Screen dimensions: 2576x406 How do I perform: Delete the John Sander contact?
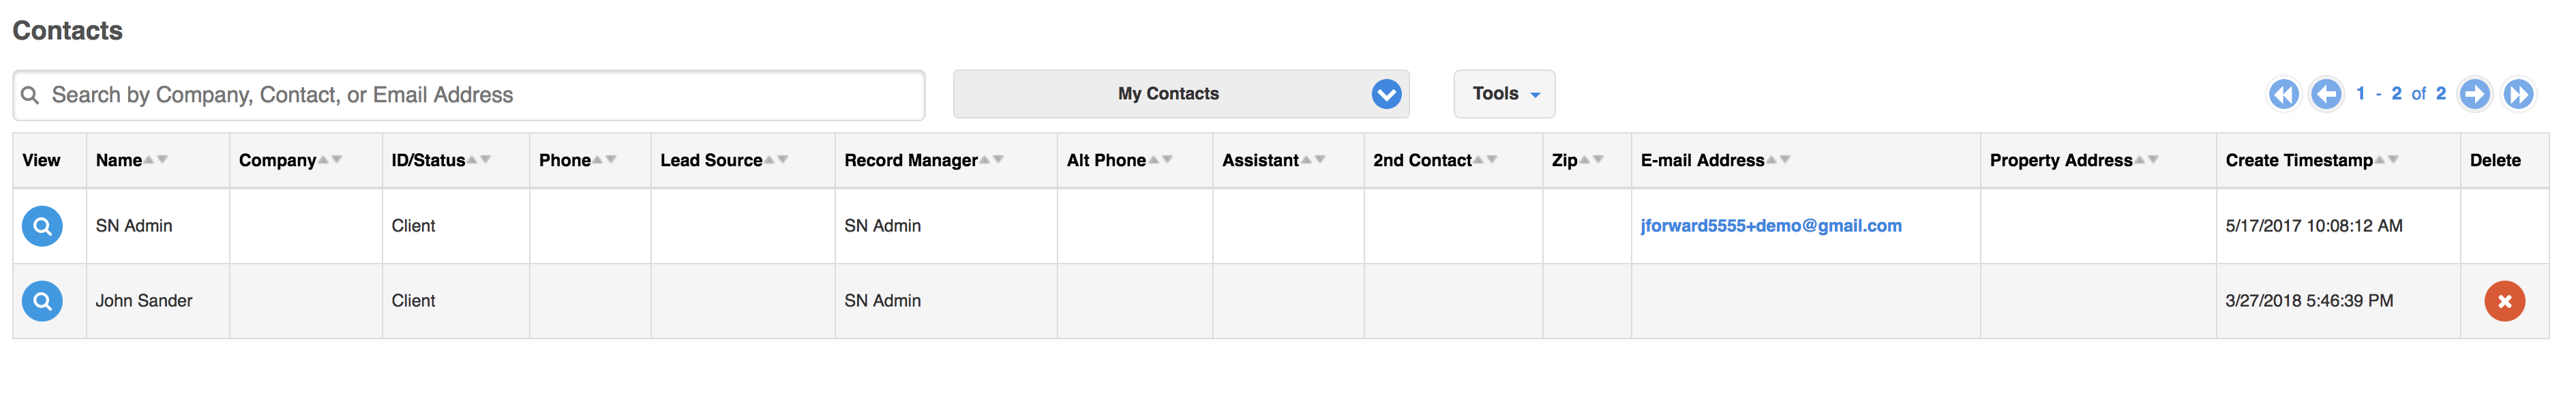(x=2504, y=301)
